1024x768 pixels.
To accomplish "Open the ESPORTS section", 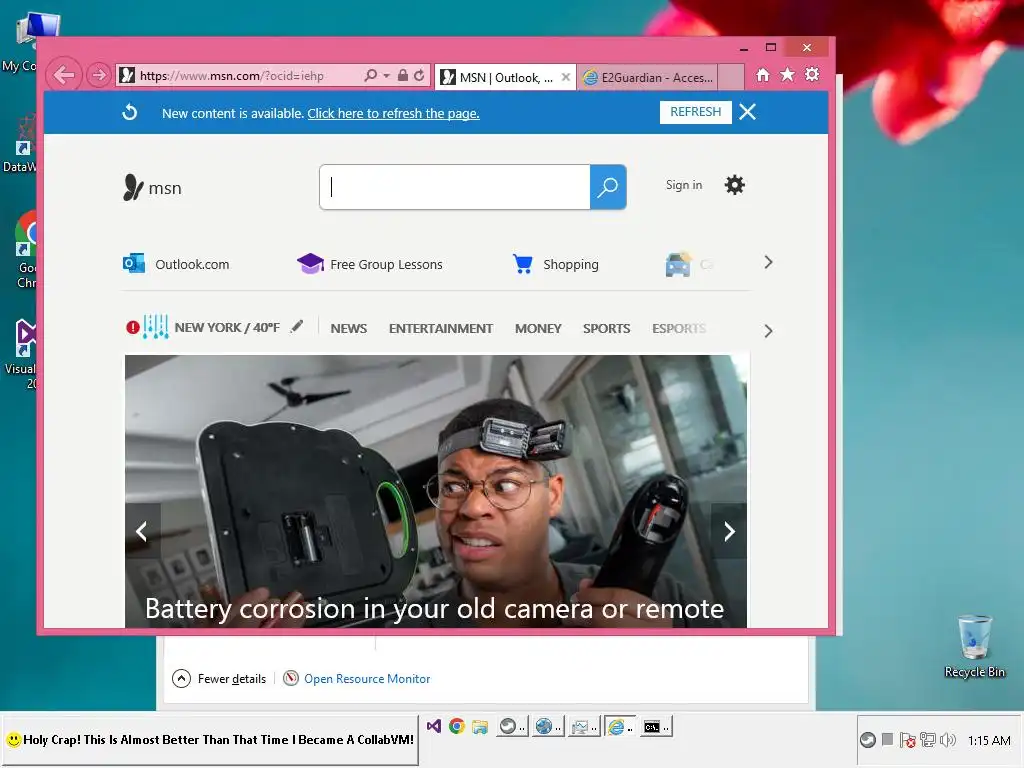I will pyautogui.click(x=679, y=328).
